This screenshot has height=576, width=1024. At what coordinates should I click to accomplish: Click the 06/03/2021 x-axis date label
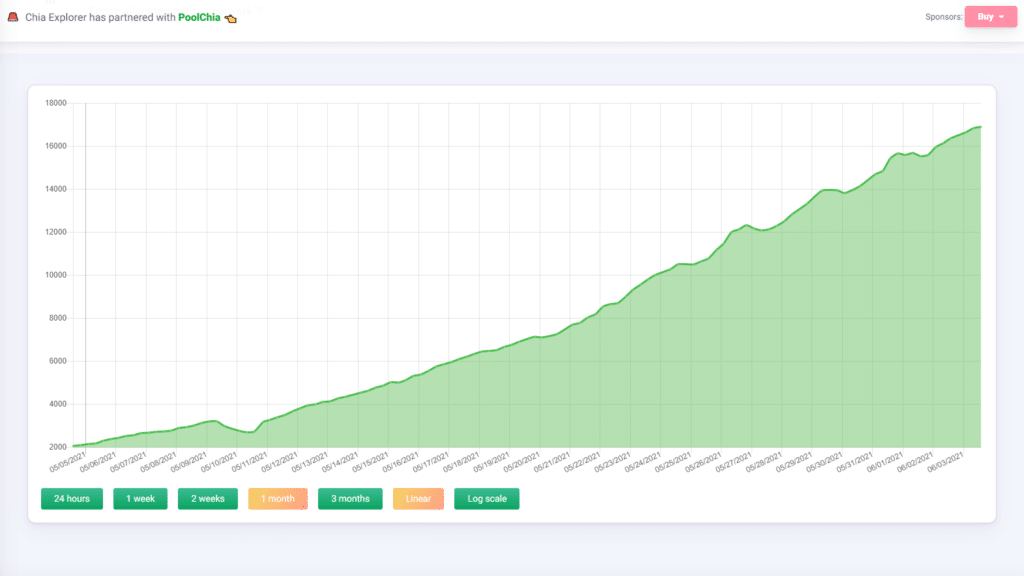[945, 462]
